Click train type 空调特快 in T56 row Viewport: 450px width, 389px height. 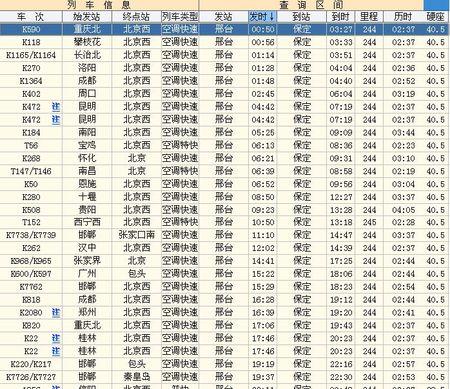click(180, 145)
